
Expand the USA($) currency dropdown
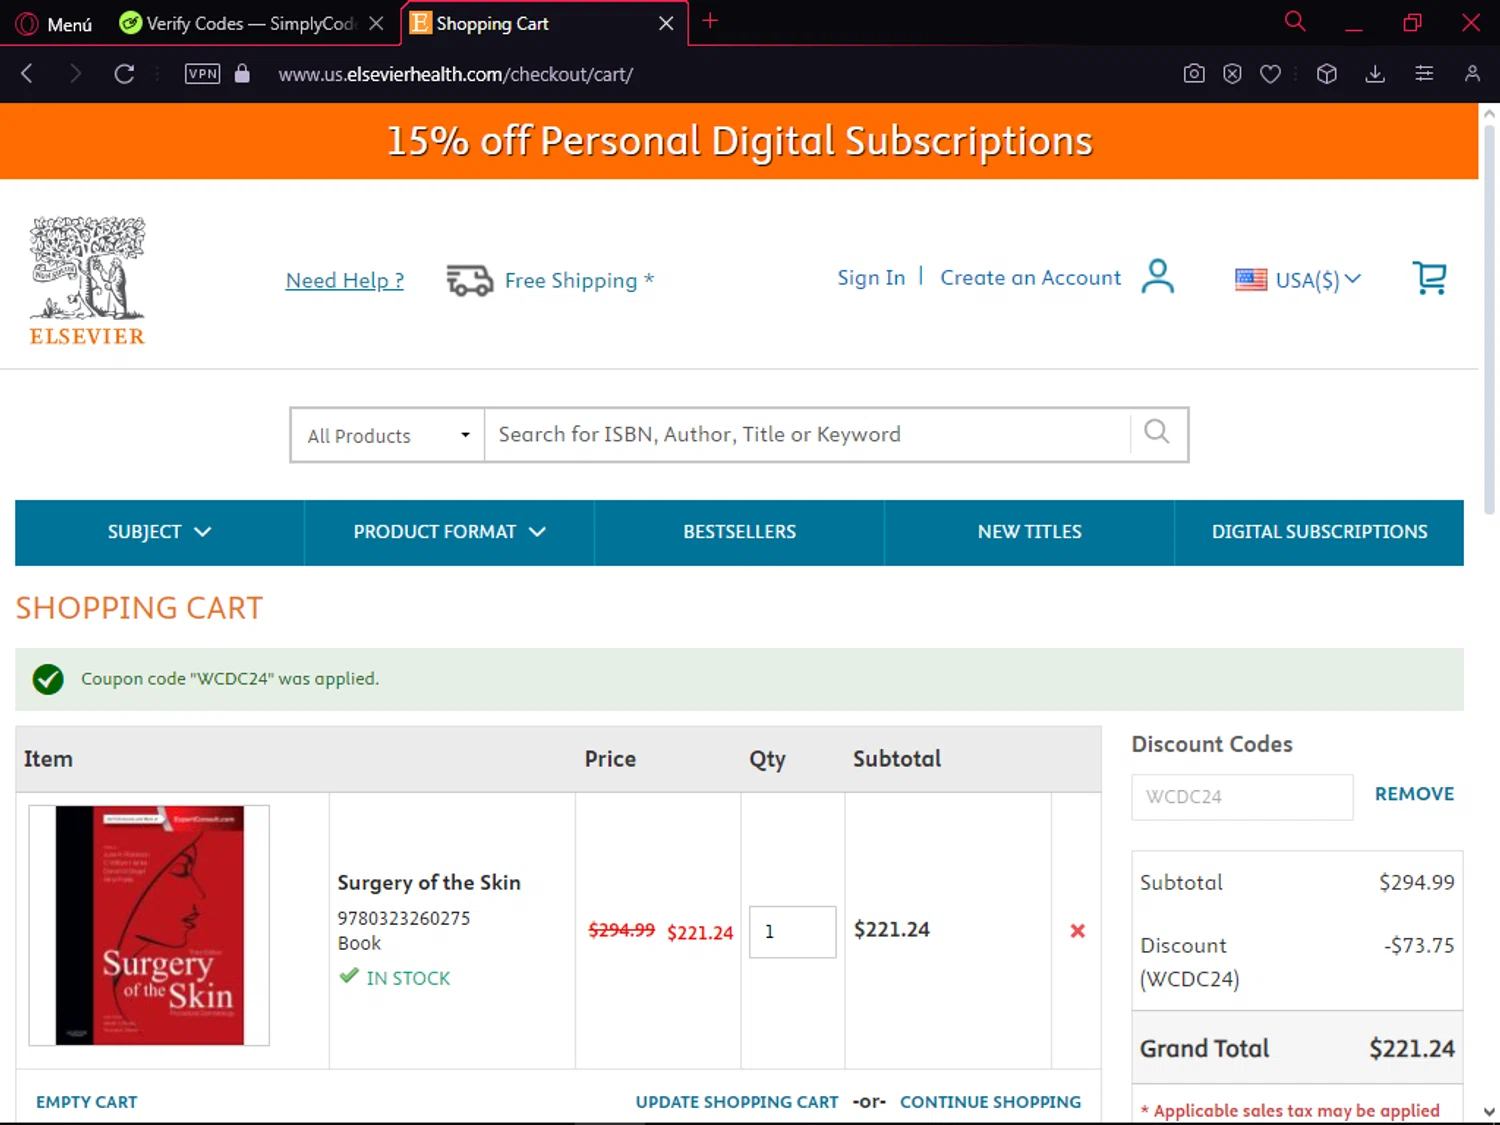[x=1298, y=280]
